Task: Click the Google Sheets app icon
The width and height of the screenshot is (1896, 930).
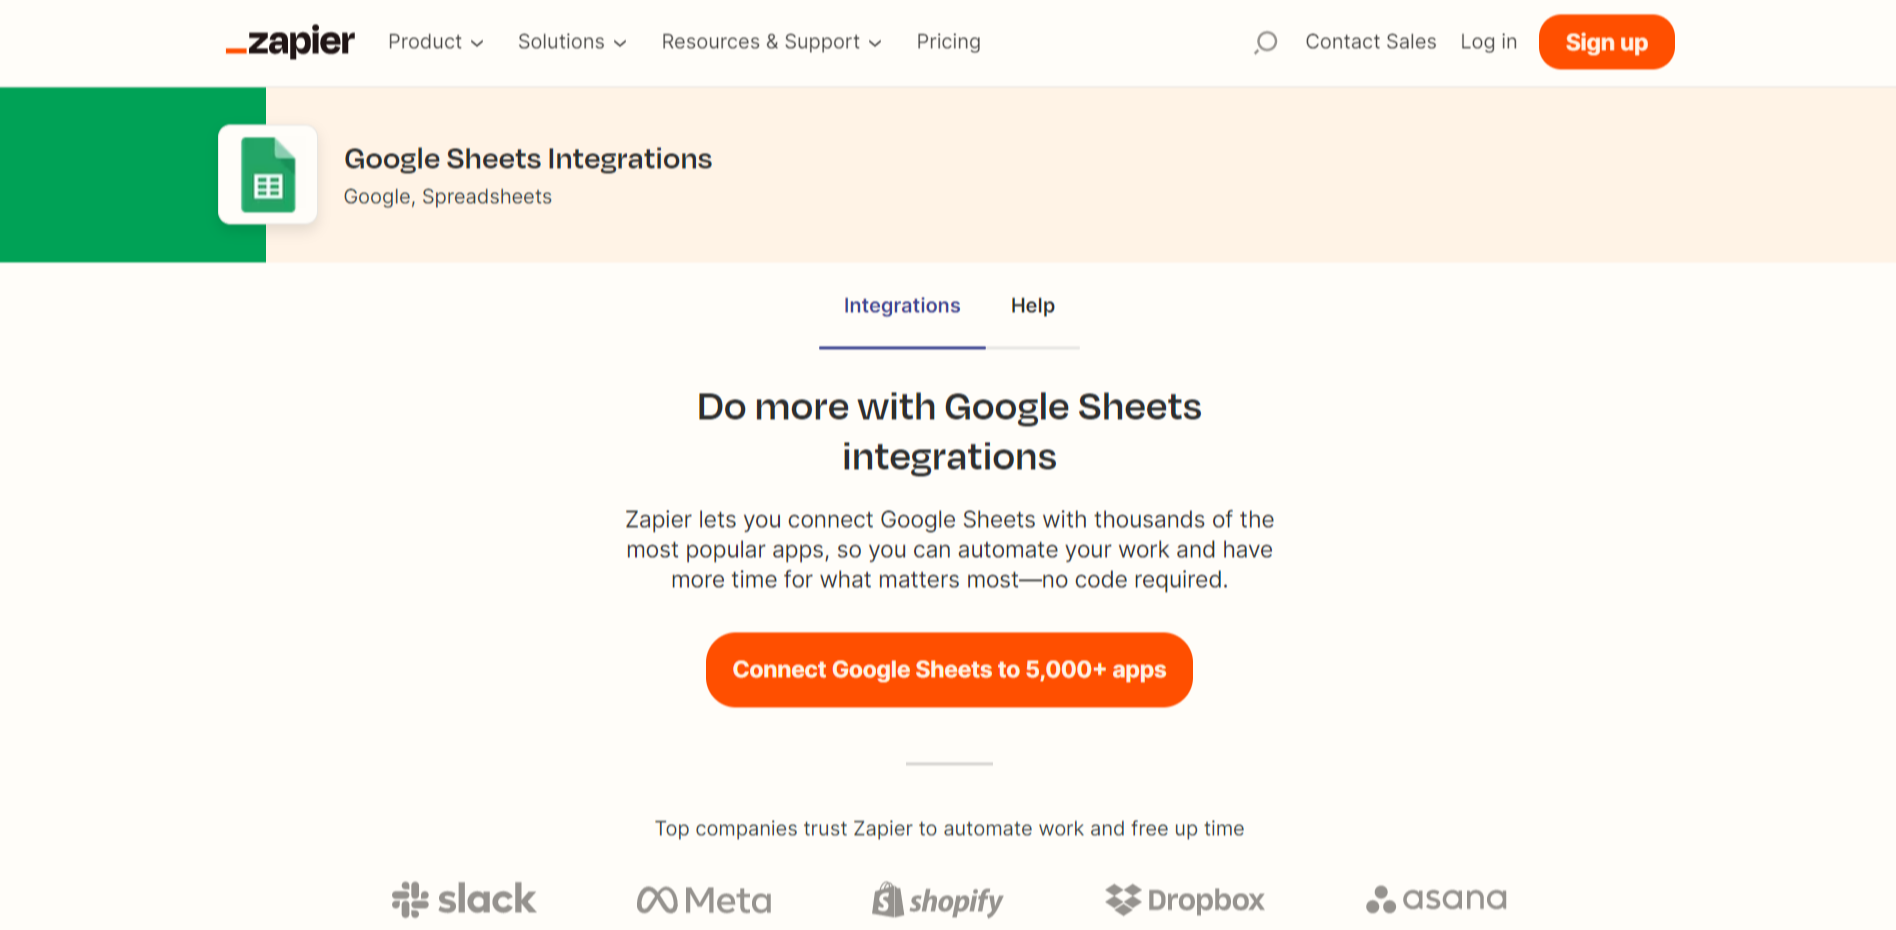Action: 267,174
